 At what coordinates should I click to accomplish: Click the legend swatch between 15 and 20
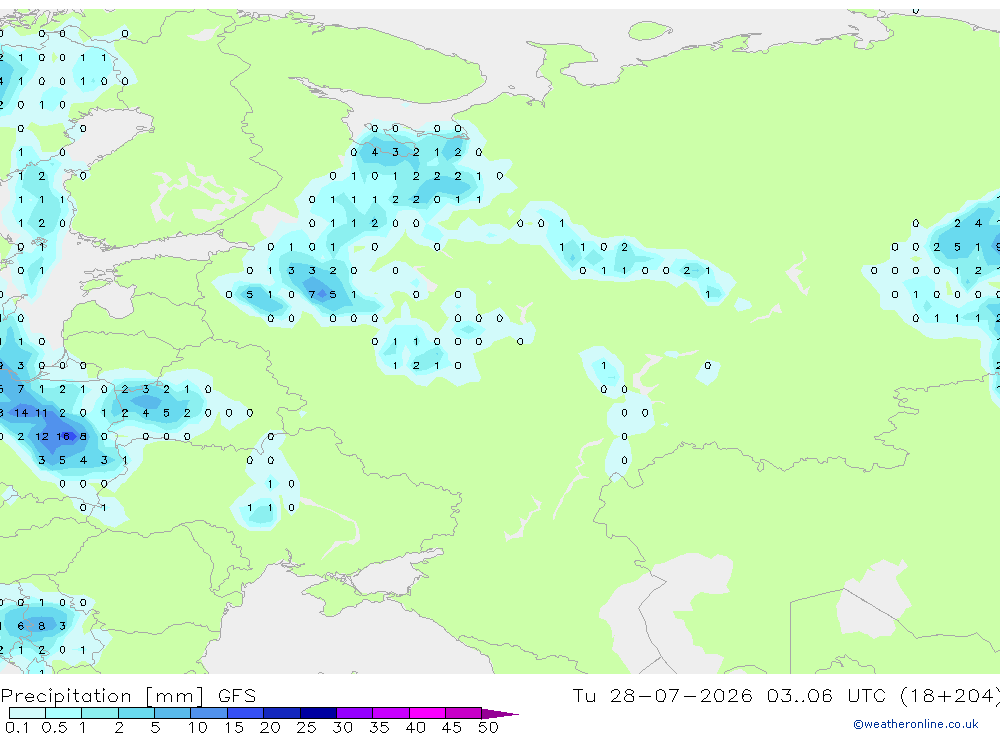pos(246,713)
